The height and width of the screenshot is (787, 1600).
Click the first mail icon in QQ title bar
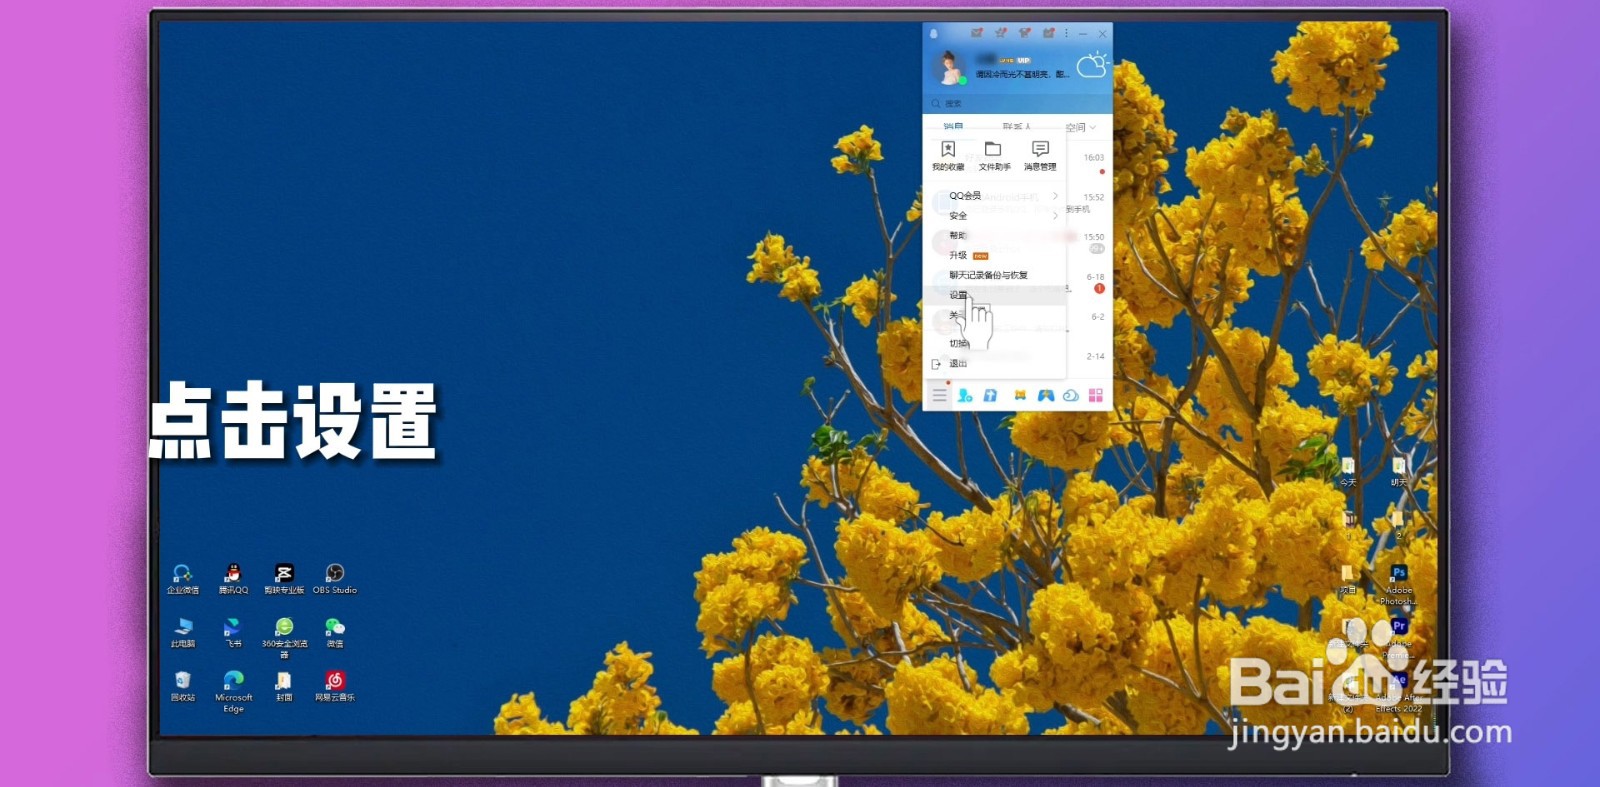[x=977, y=33]
